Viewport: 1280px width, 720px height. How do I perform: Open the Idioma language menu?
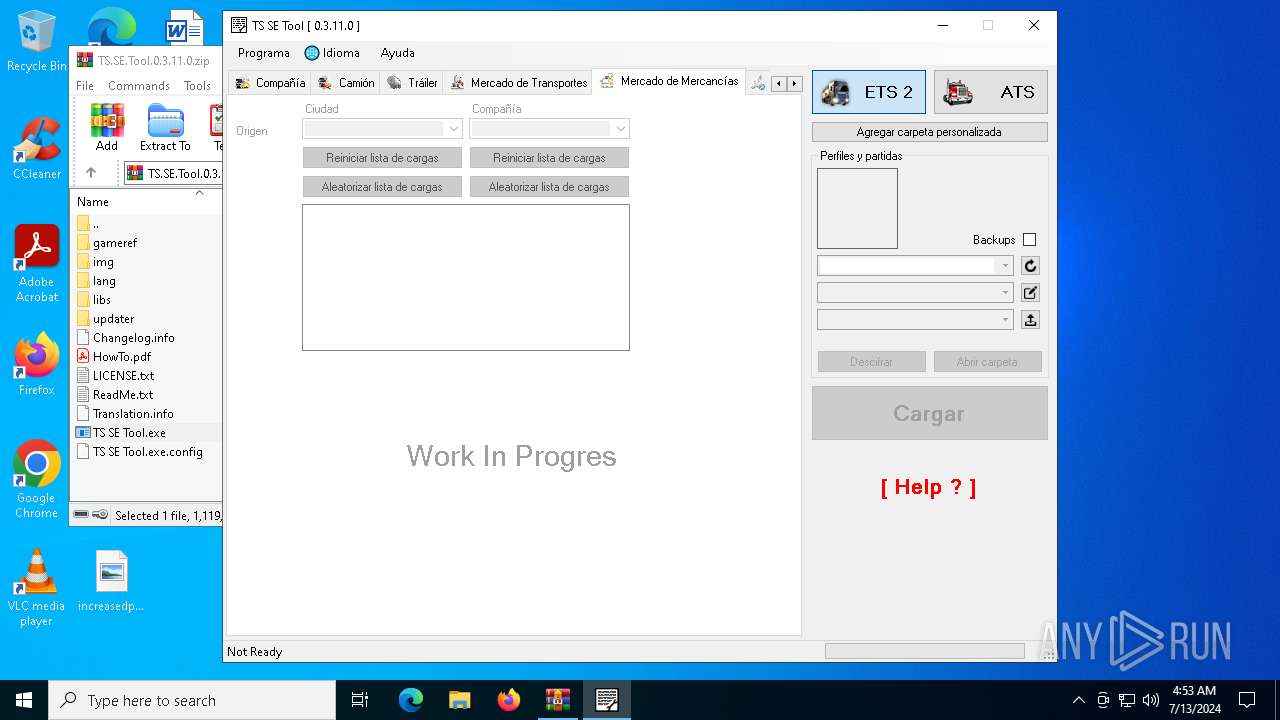click(x=332, y=53)
